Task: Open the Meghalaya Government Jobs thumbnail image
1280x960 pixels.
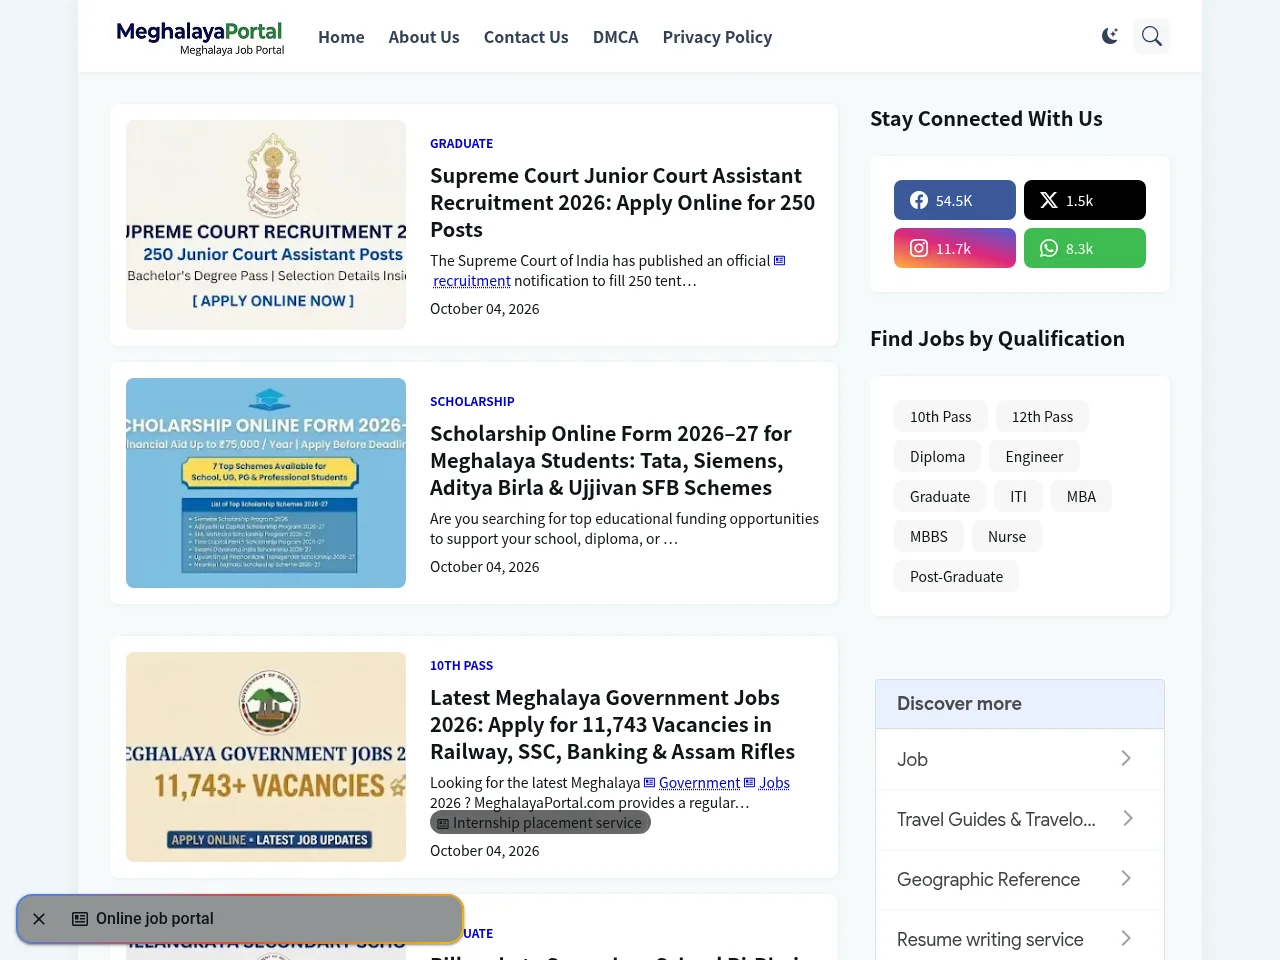Action: 266,757
